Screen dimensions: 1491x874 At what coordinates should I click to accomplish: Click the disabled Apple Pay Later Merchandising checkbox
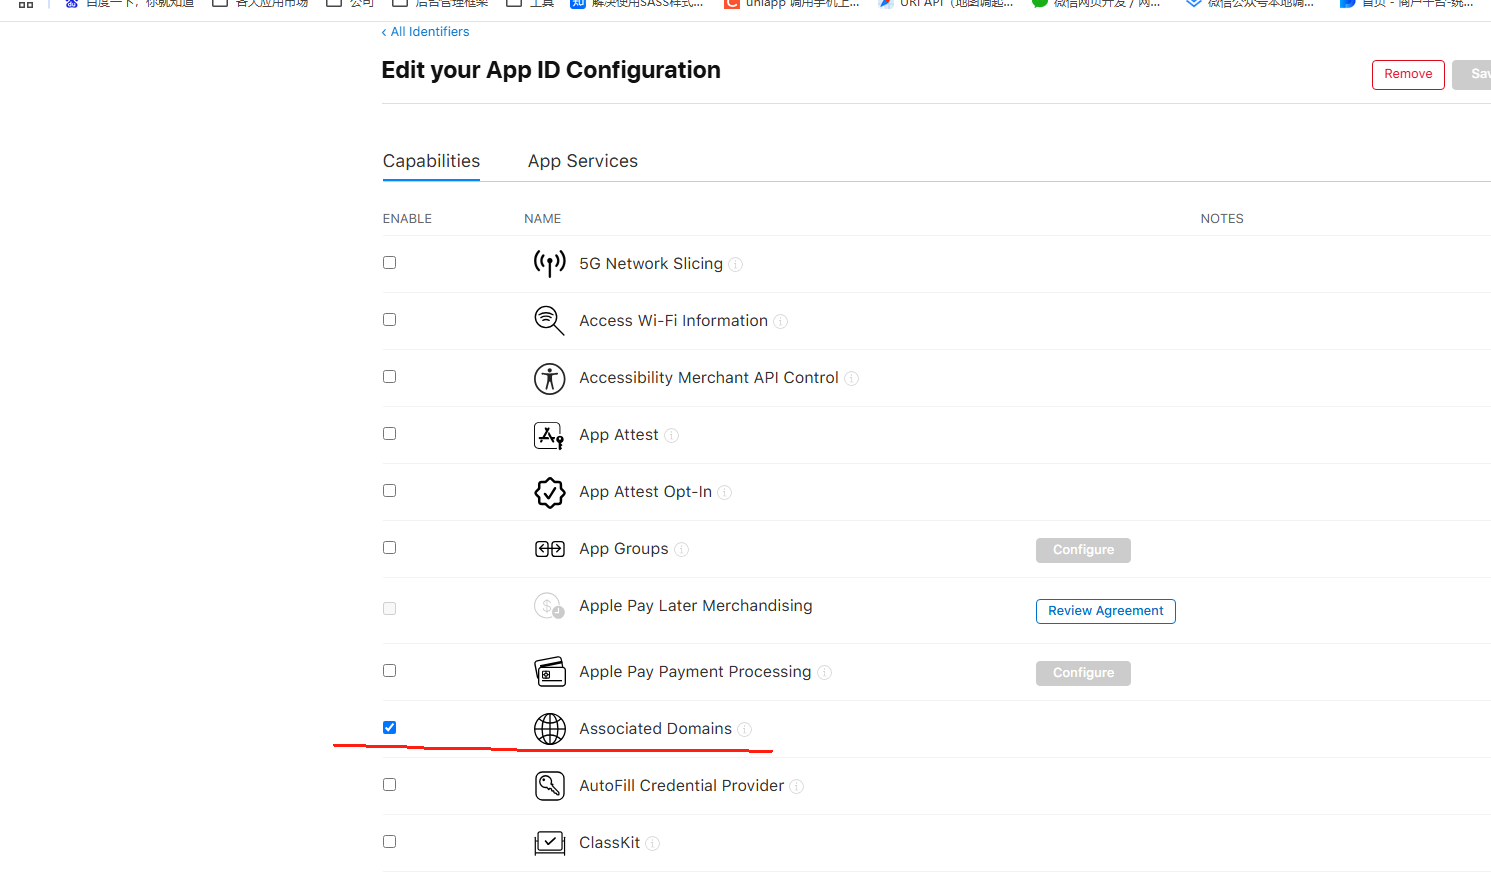tap(390, 609)
